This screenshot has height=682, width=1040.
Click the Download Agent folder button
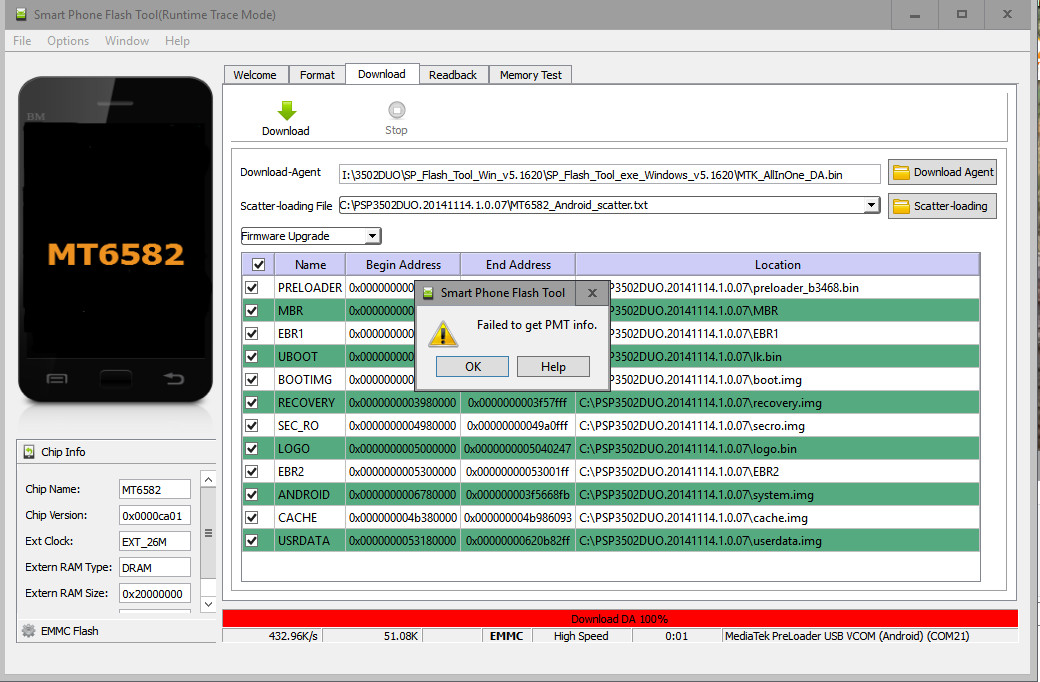(942, 172)
